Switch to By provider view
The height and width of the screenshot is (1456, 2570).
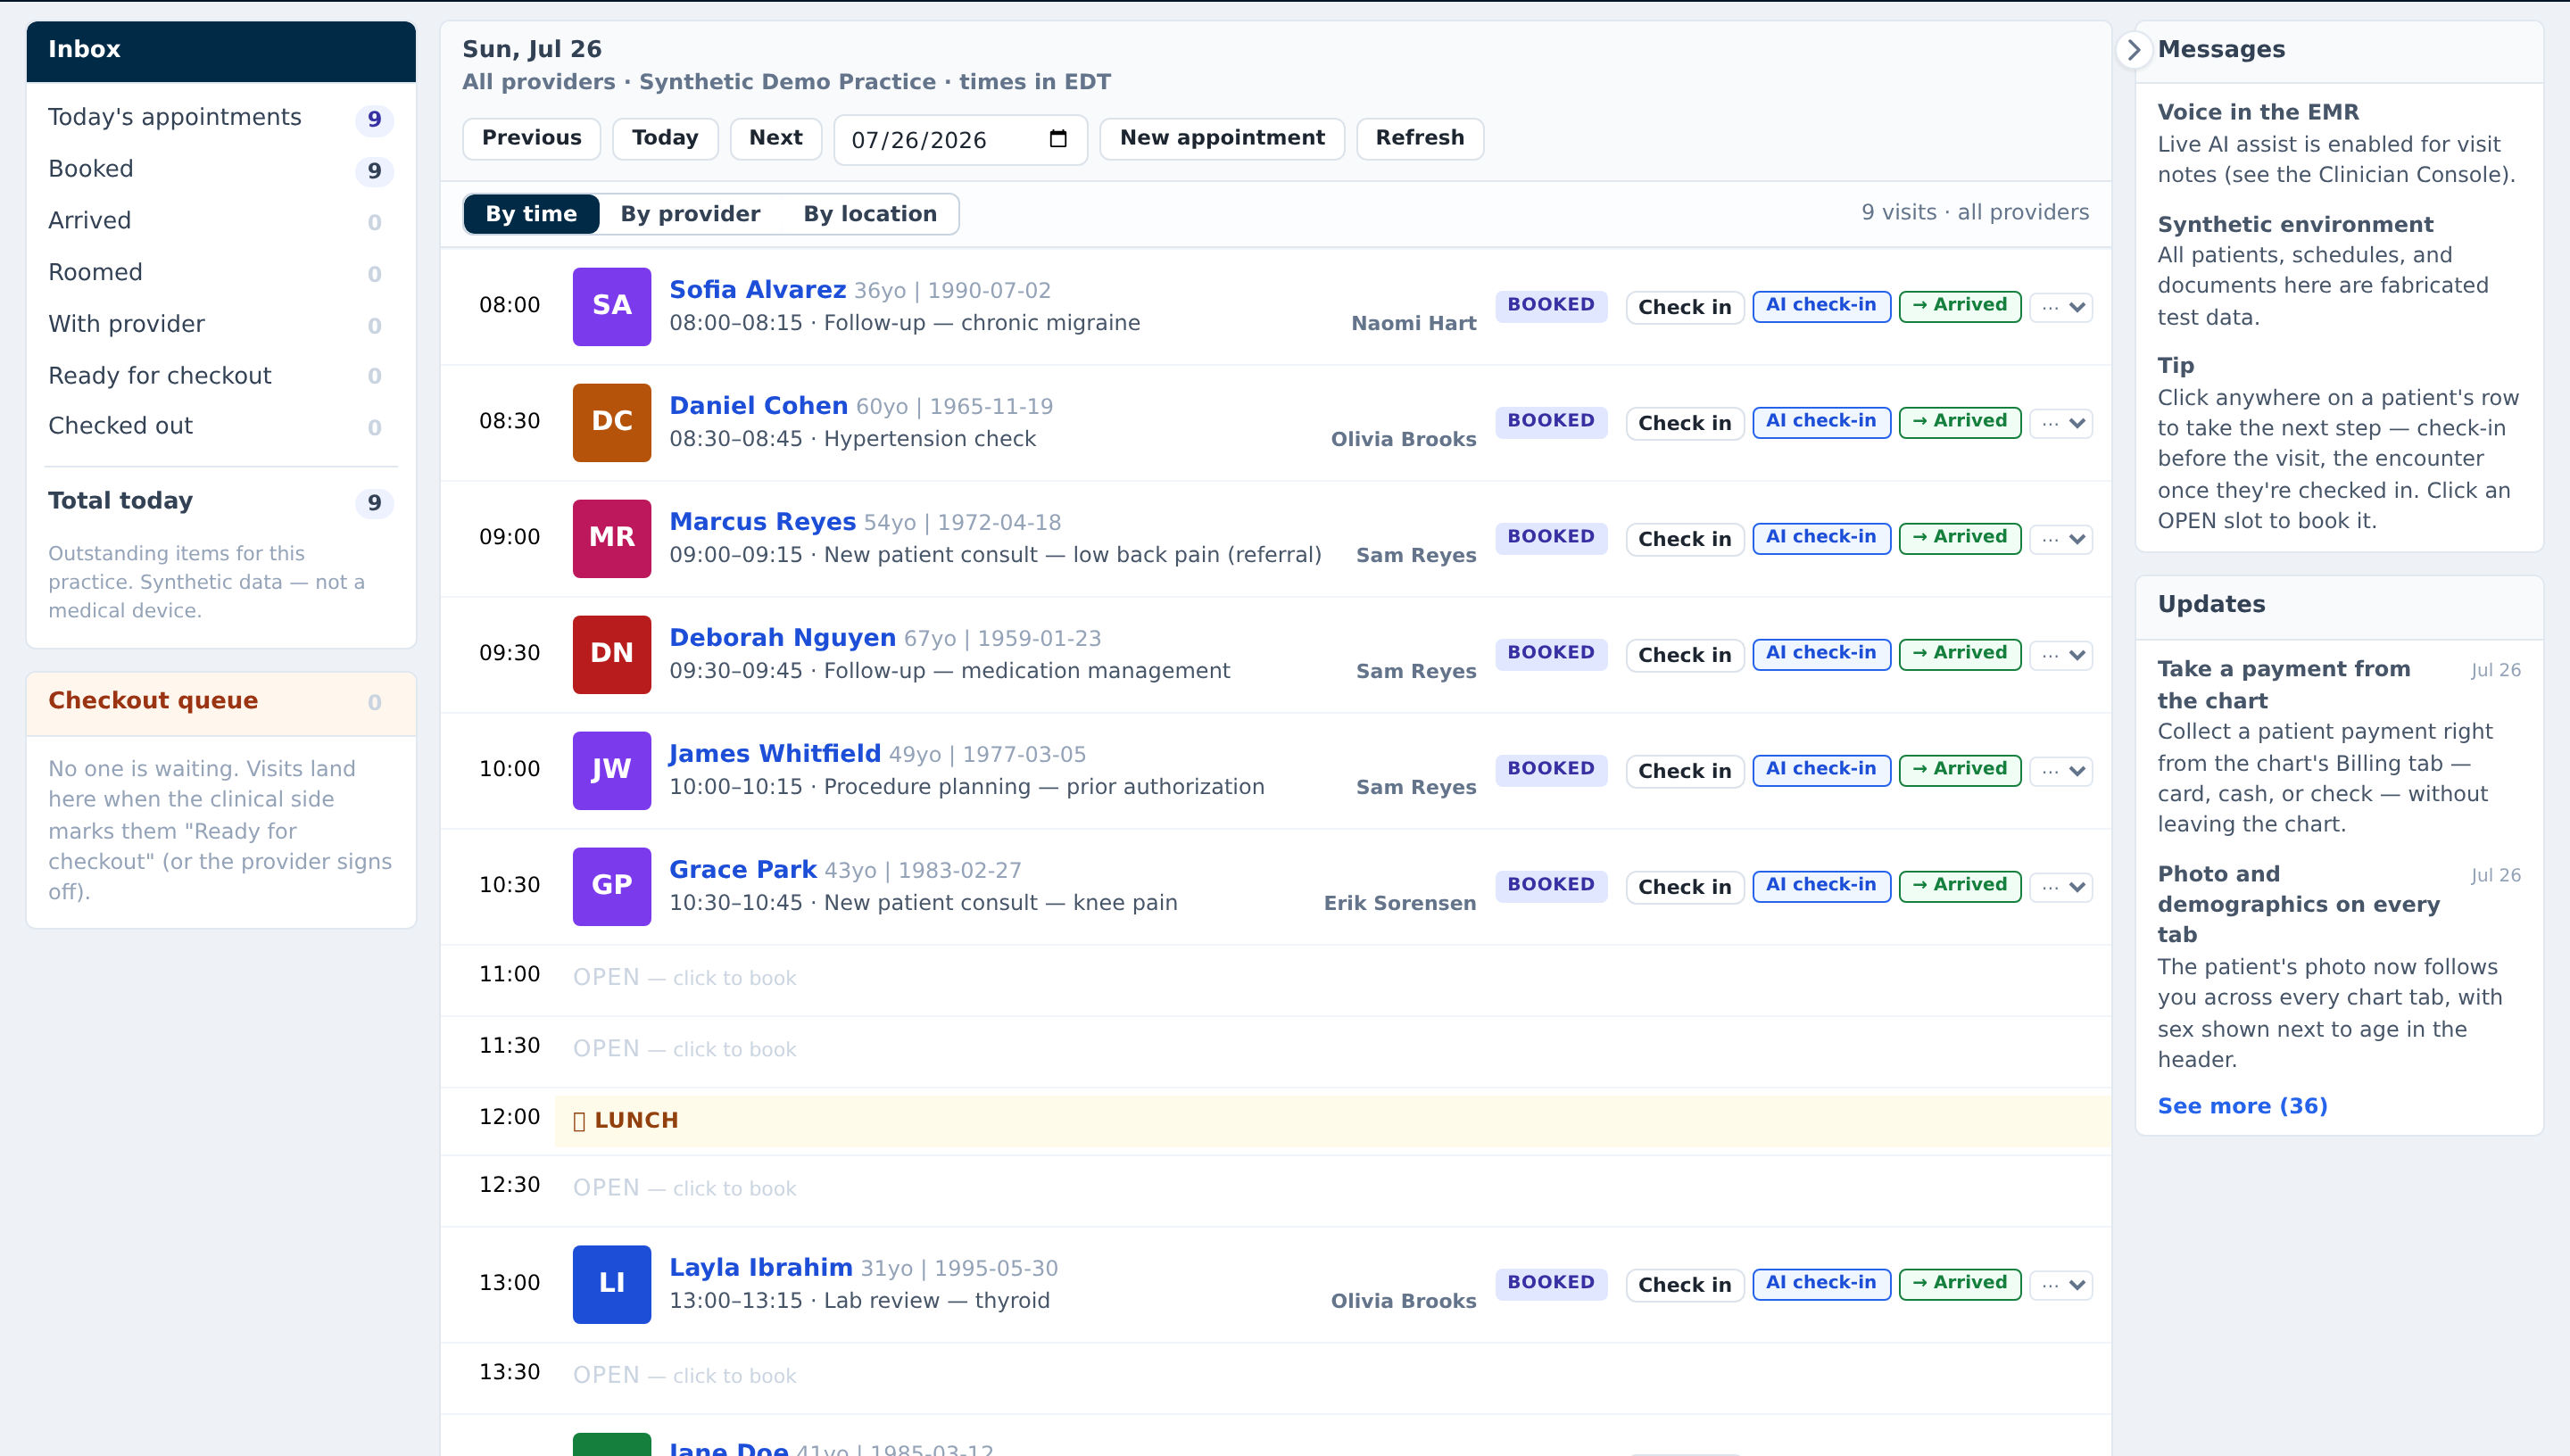(x=690, y=214)
